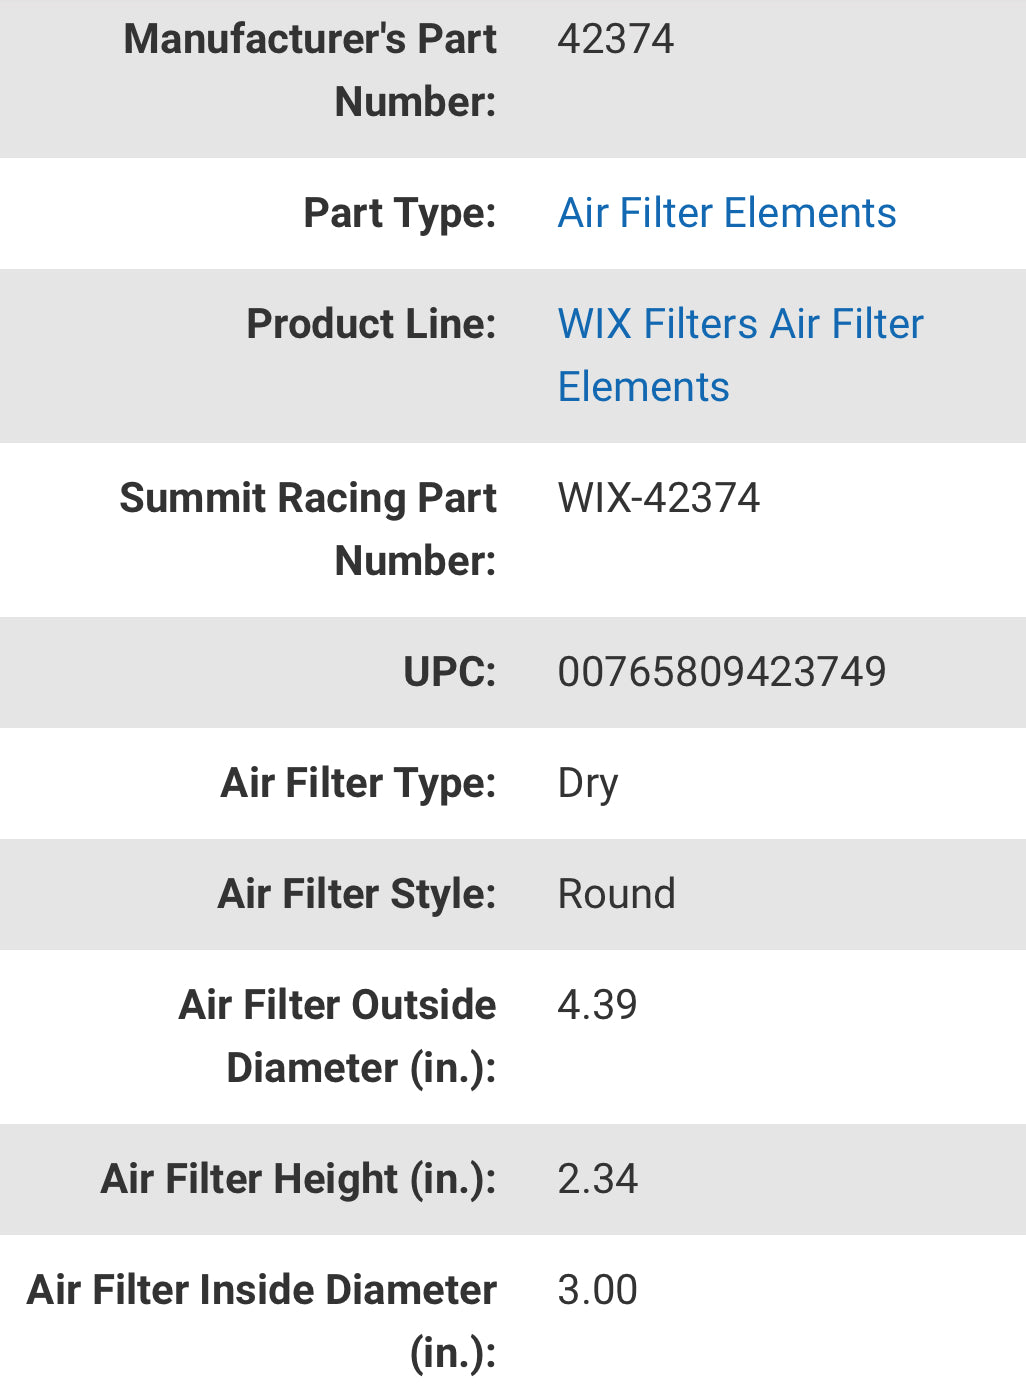Click the Air Filter Outside Diameter label

point(336,1035)
